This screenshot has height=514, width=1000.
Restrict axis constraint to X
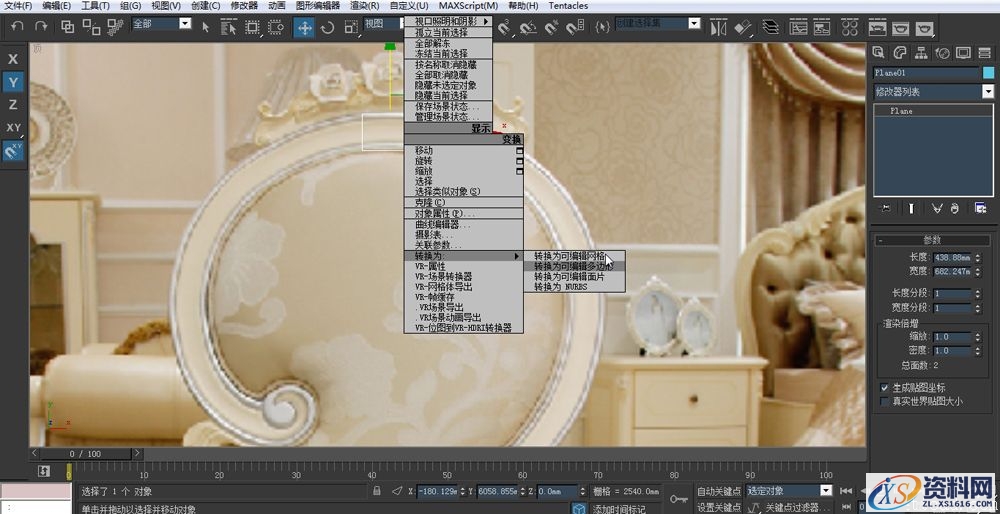(x=13, y=59)
